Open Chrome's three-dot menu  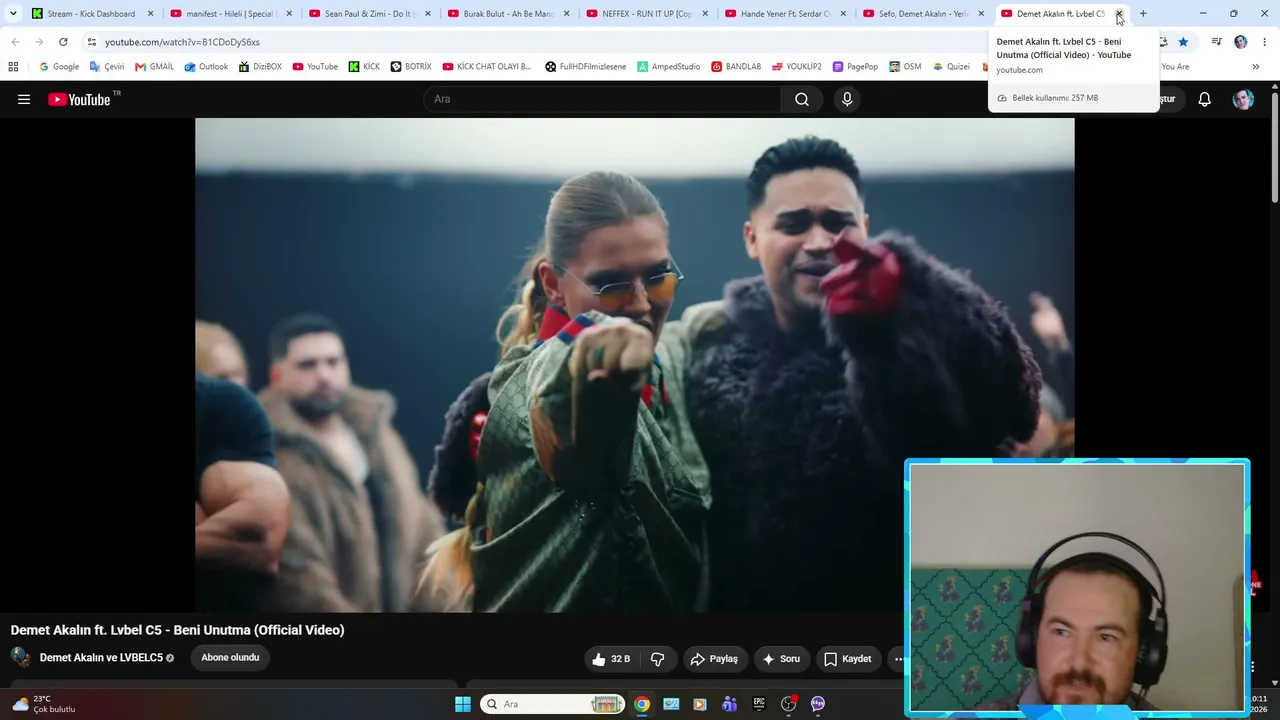click(x=1265, y=42)
